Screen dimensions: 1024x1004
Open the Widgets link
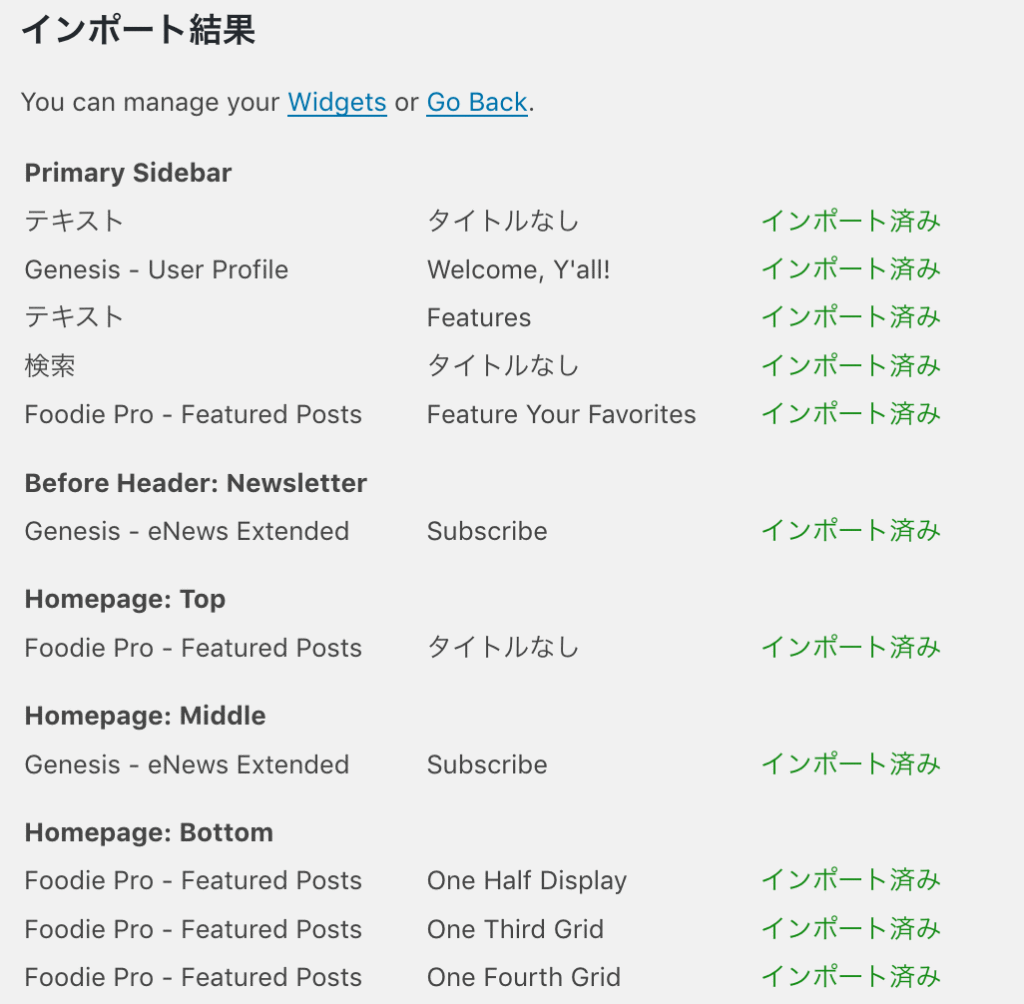[337, 103]
